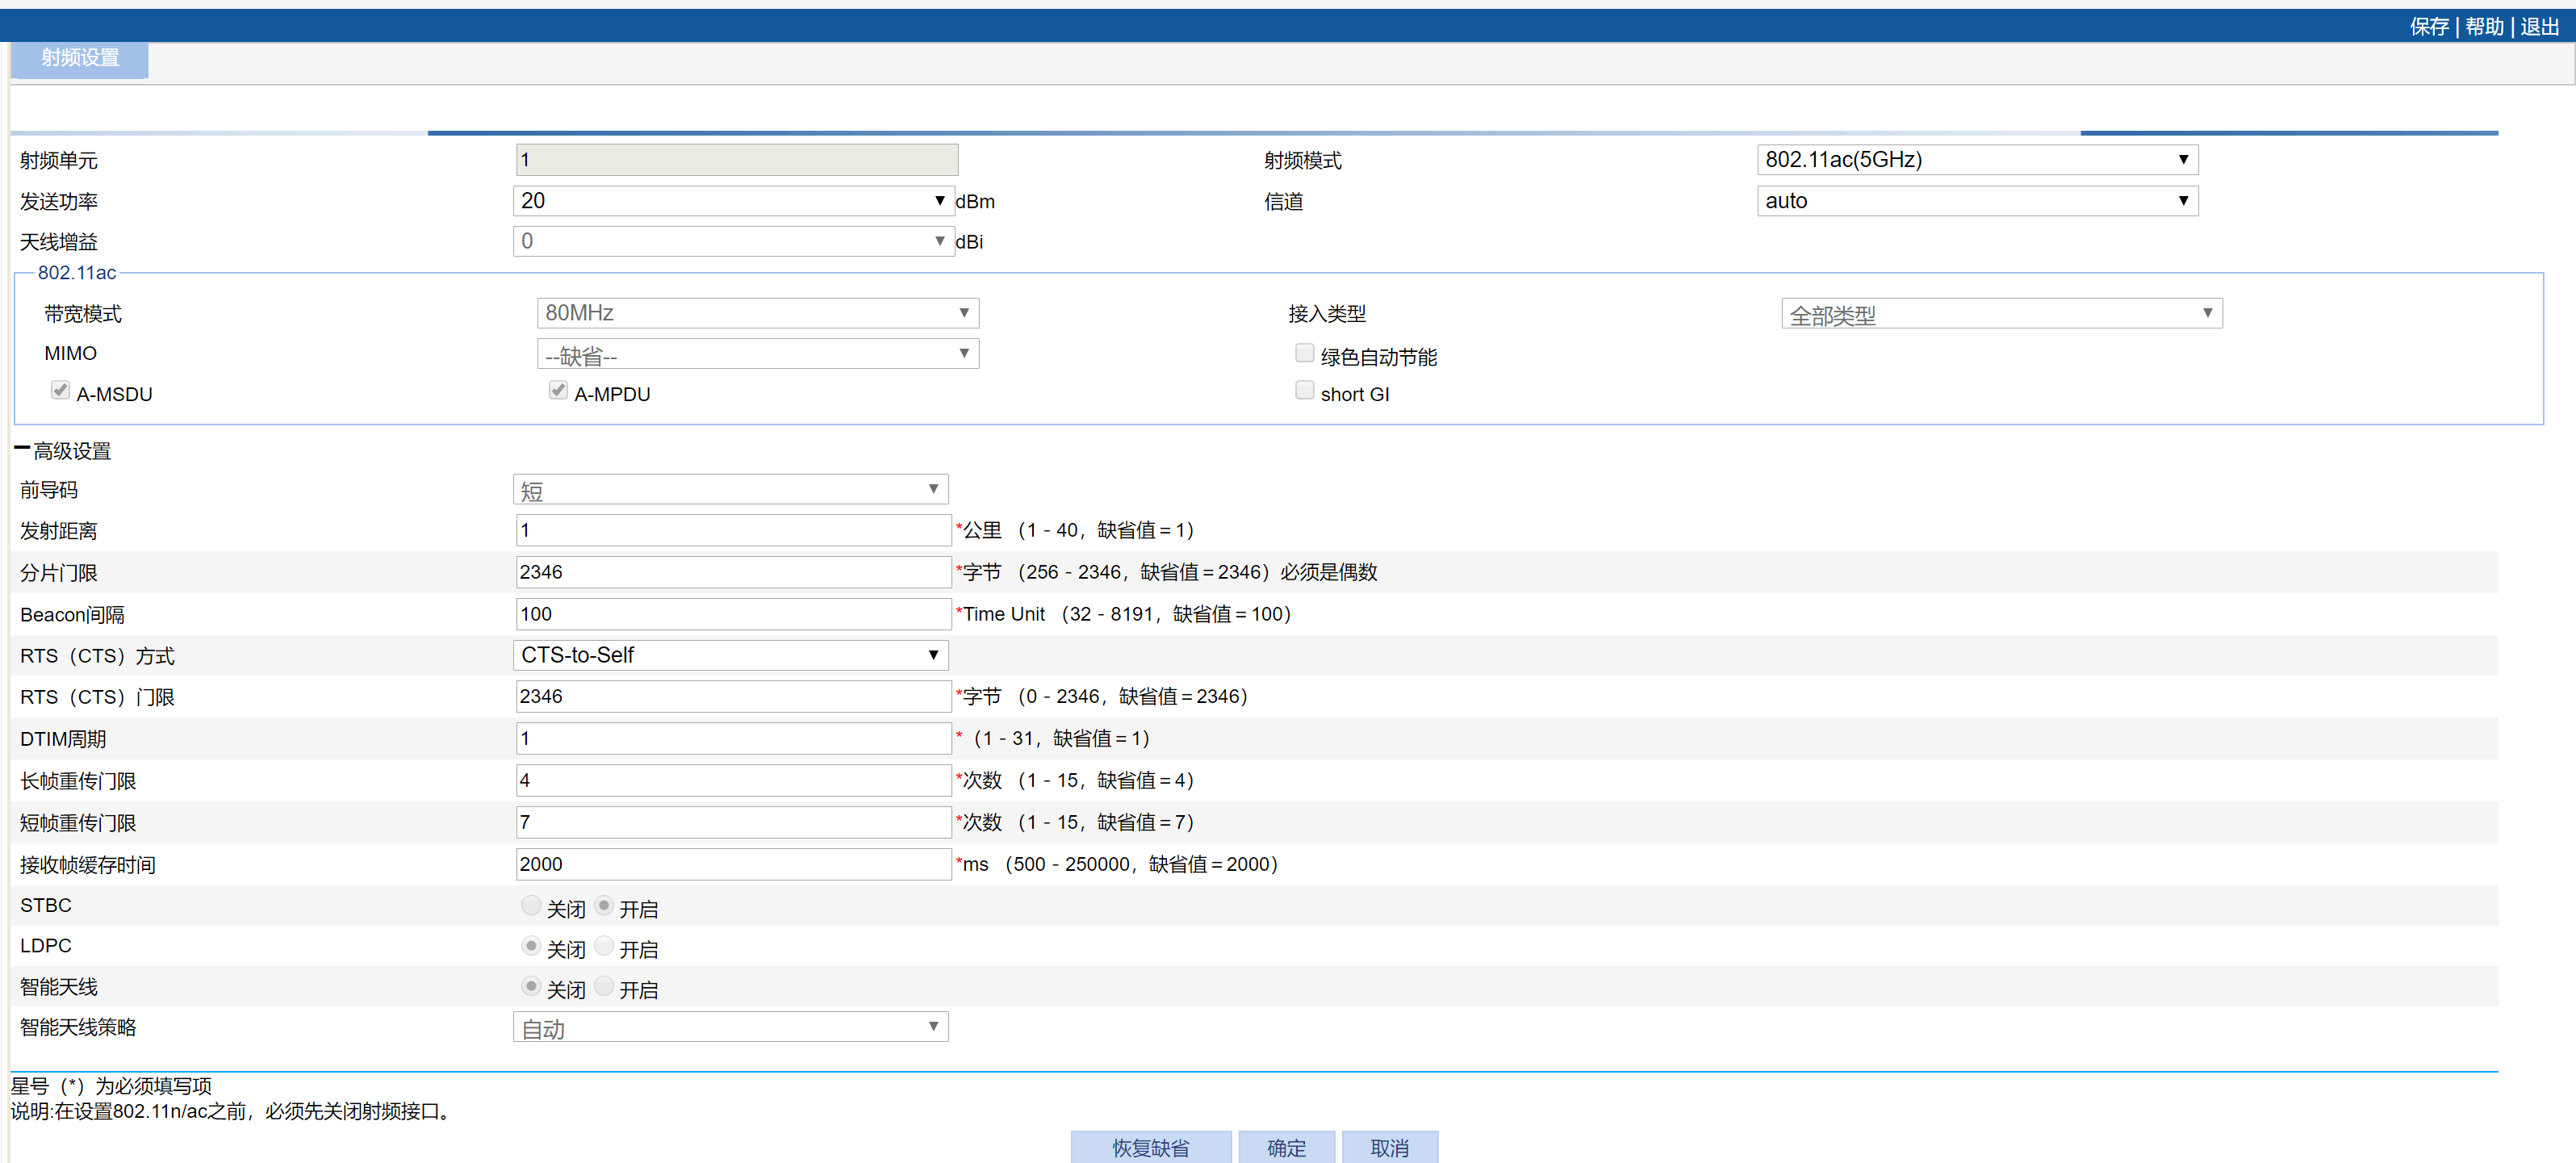This screenshot has height=1163, width=2576.
Task: Click 退出 to log out
Action: point(2539,27)
